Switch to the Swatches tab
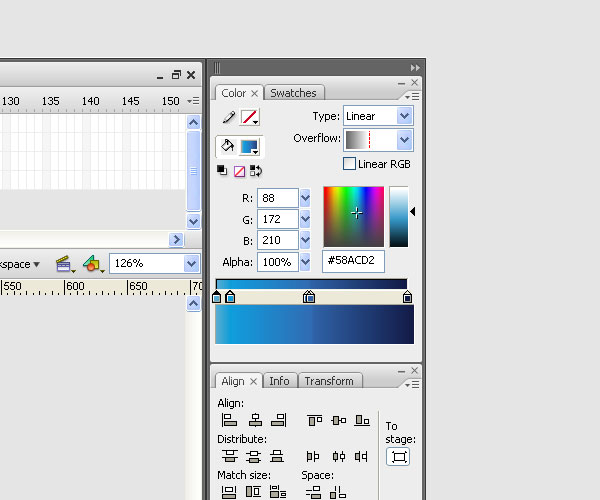The height and width of the screenshot is (500, 600). click(x=293, y=93)
